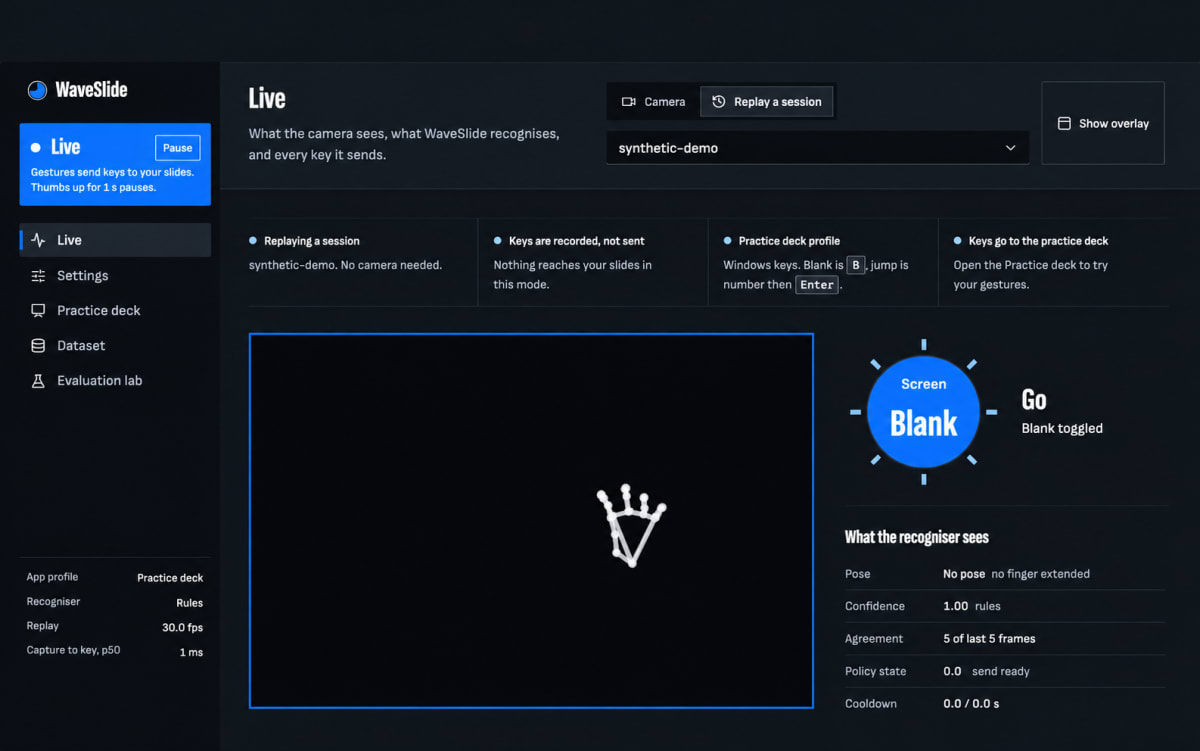The height and width of the screenshot is (751, 1200).
Task: Switch source to Camera
Action: pos(654,101)
